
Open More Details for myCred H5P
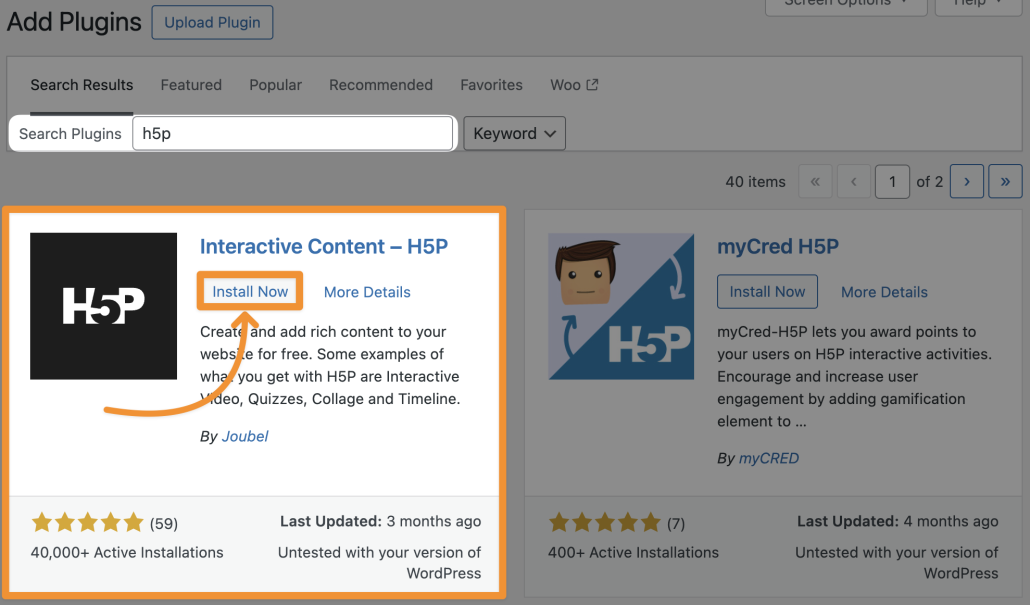(884, 292)
